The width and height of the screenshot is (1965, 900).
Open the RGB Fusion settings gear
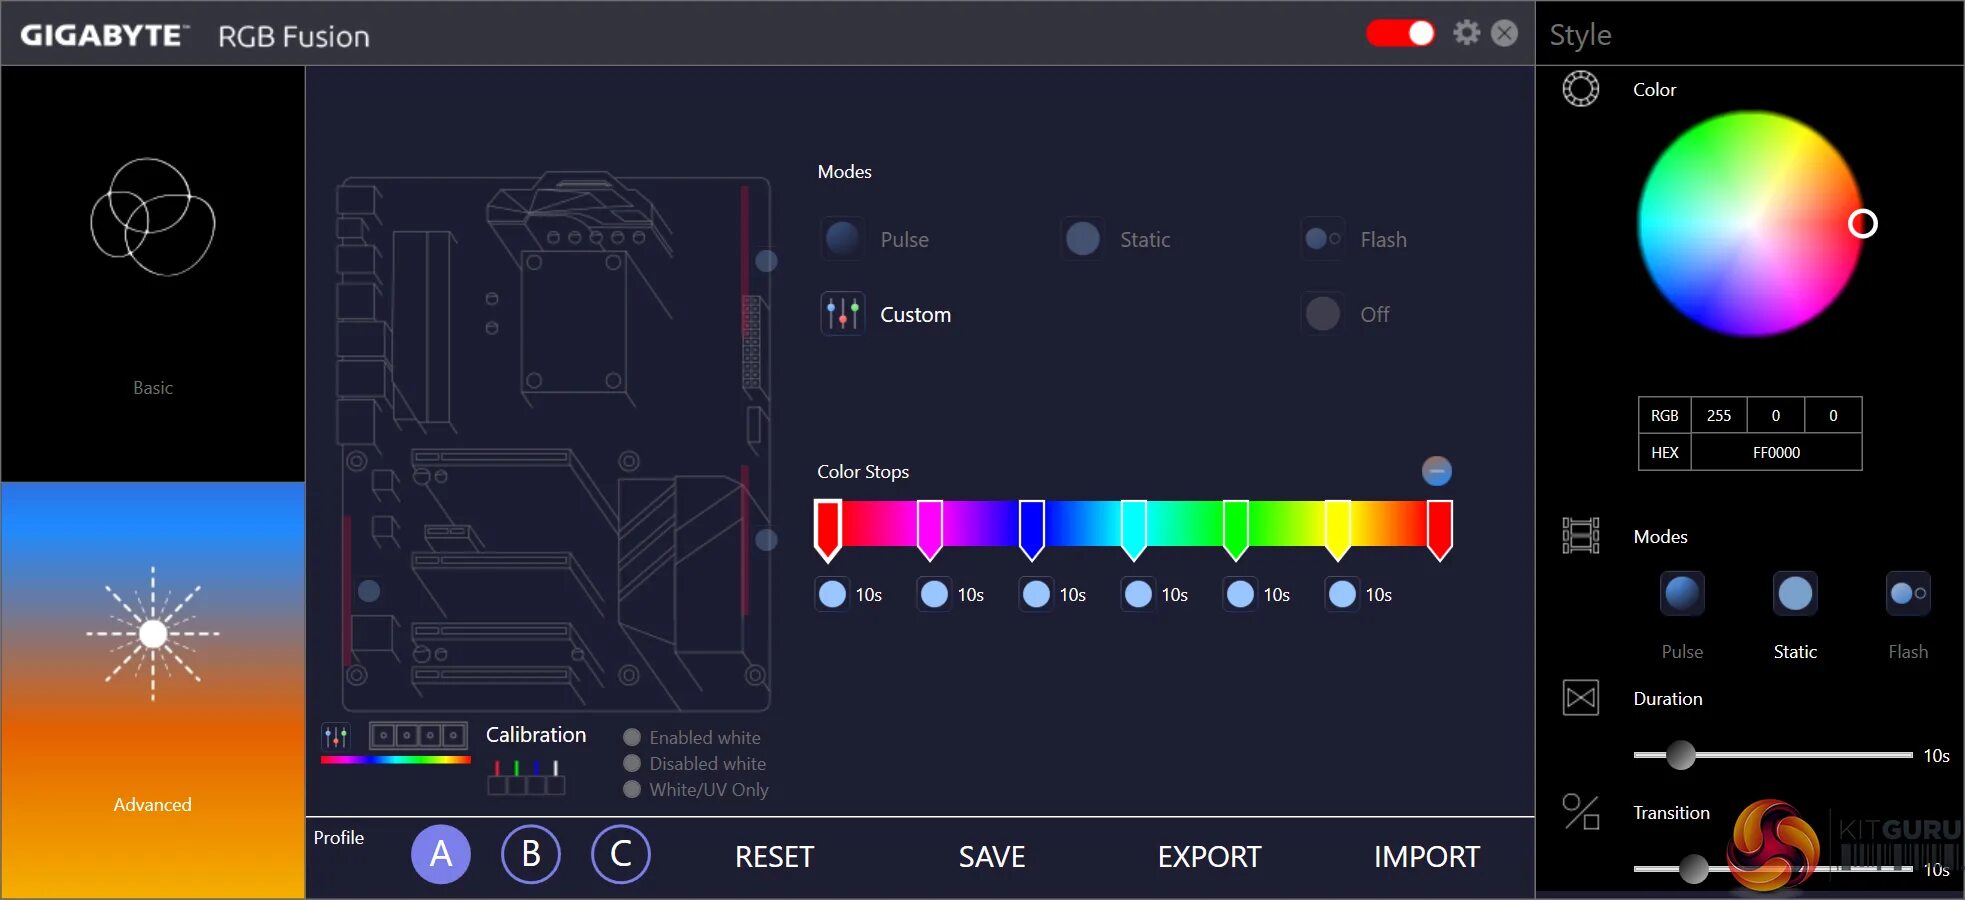[1466, 32]
